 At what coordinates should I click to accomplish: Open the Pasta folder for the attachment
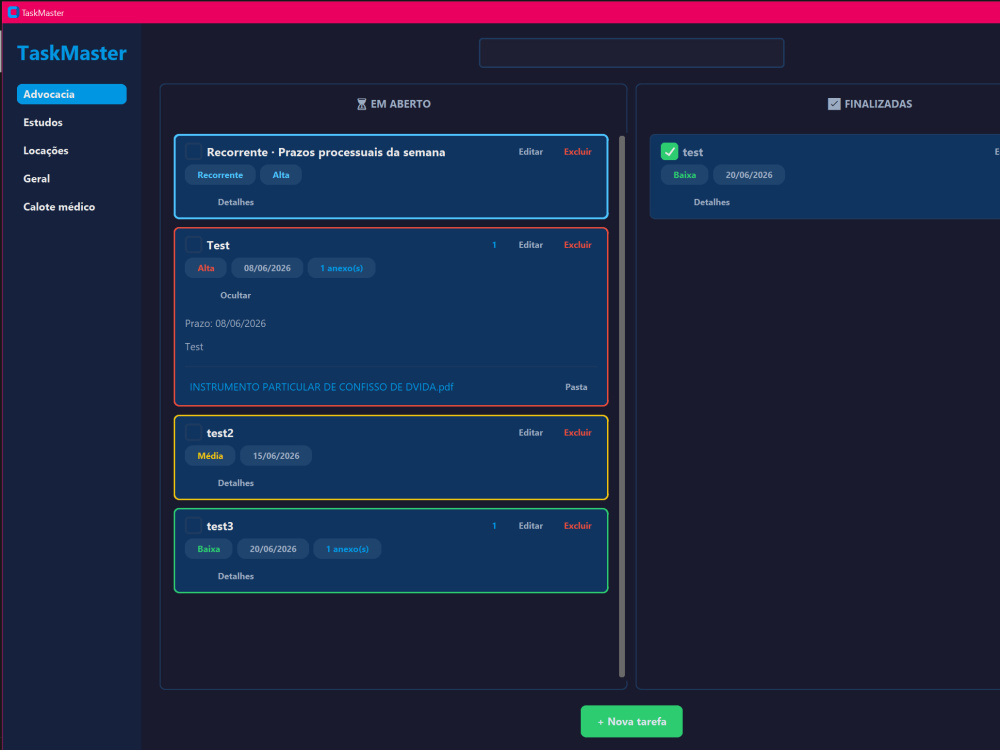pyautogui.click(x=576, y=387)
